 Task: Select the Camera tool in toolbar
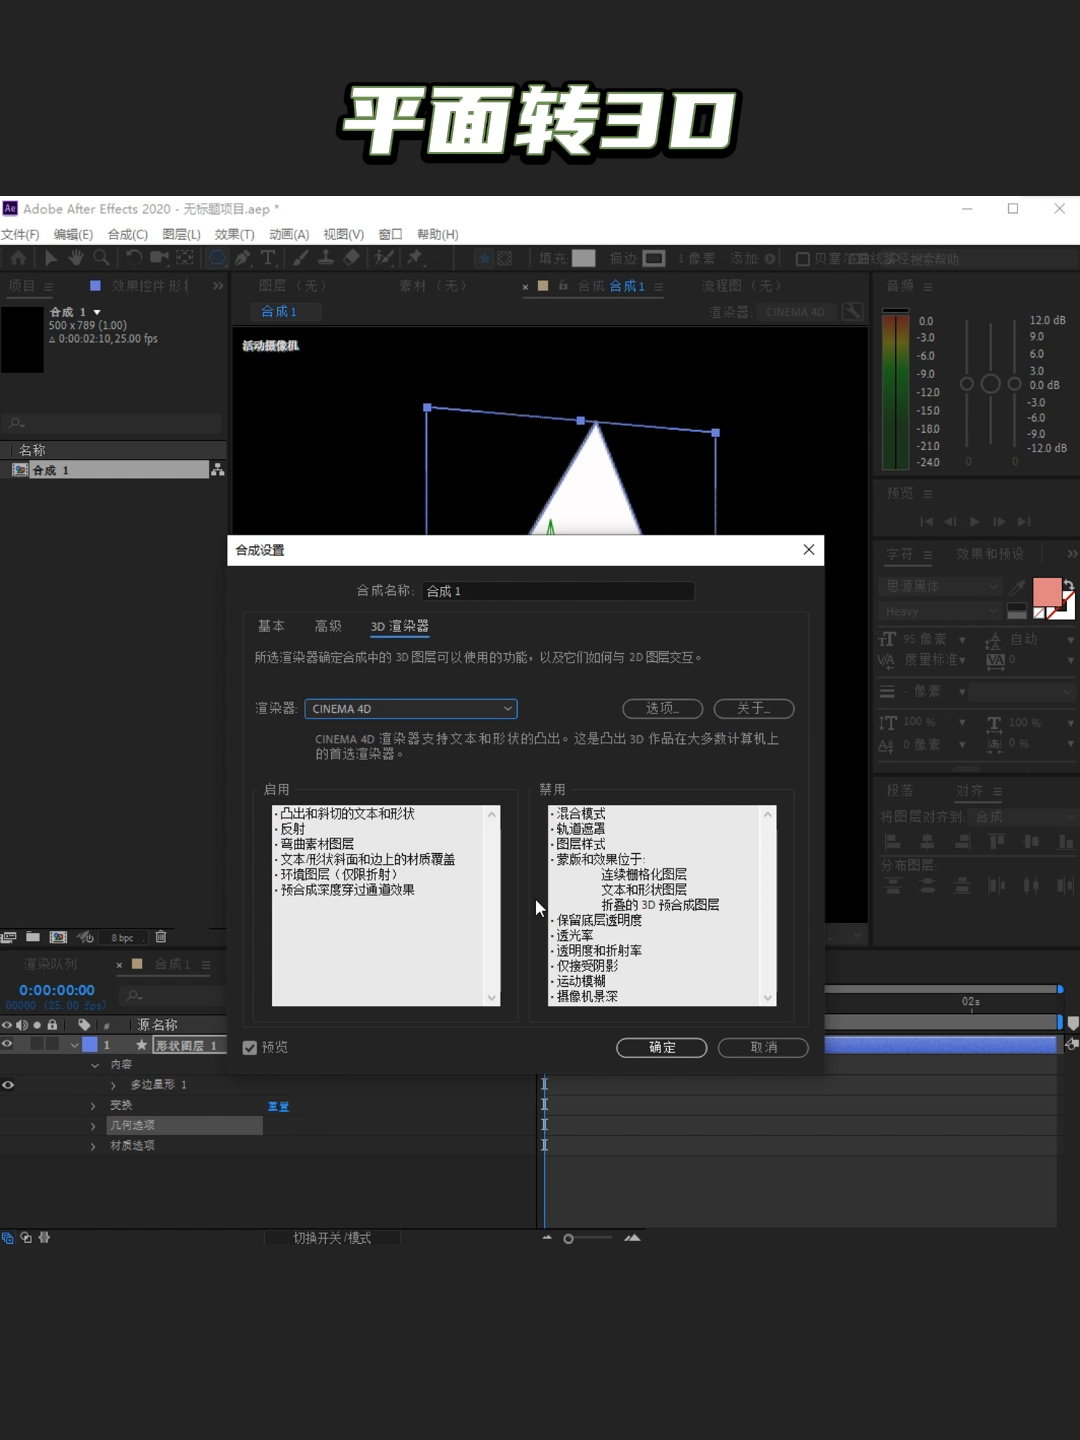[159, 258]
